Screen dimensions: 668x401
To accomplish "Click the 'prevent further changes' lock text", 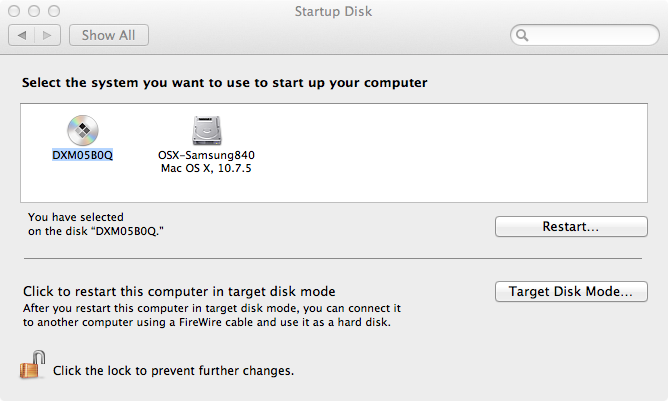I will (173, 371).
